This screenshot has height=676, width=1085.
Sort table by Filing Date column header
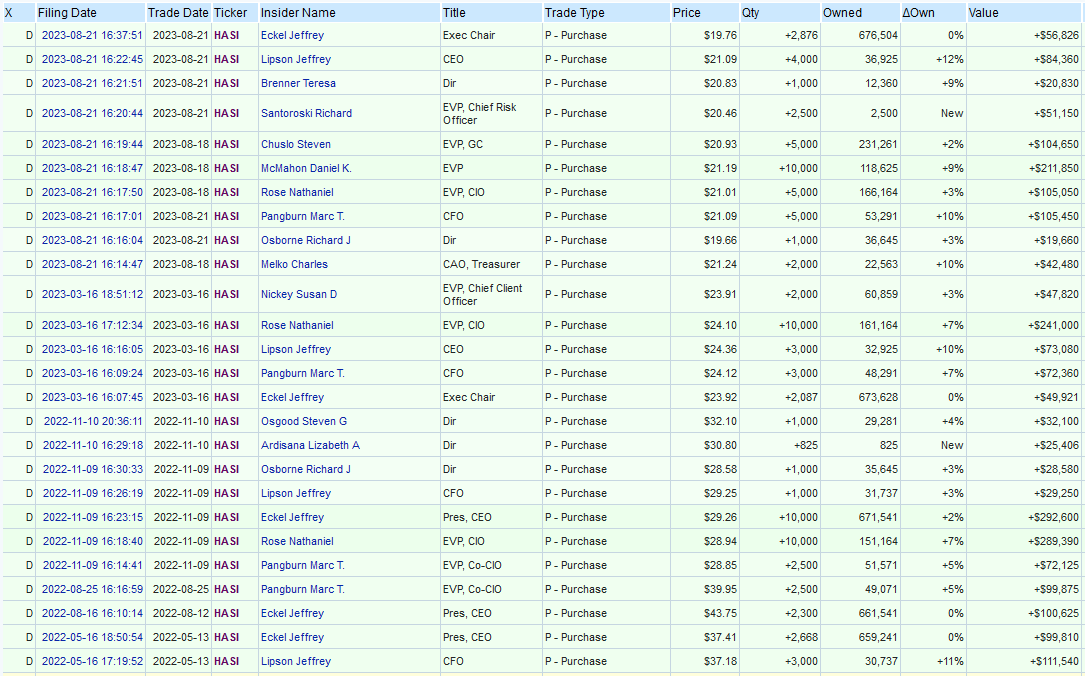(x=67, y=13)
